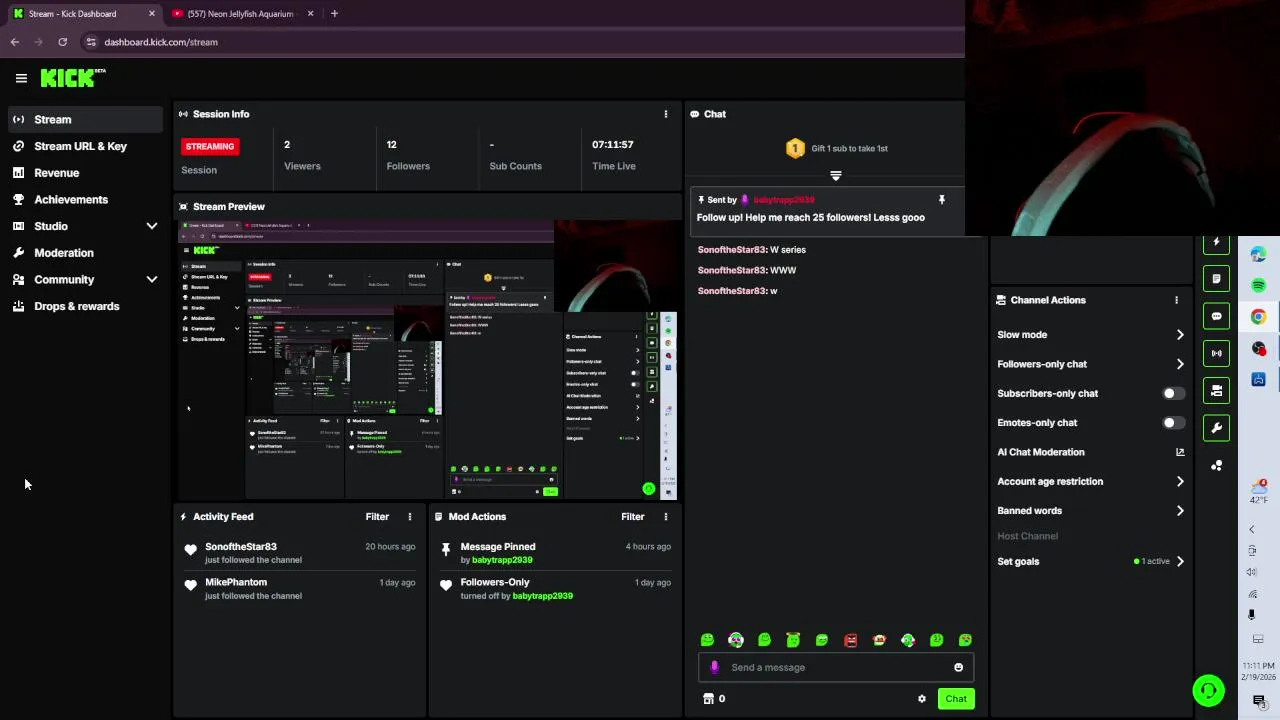Click the Chrome icon in the taskbar
Viewport: 1280px width, 720px height.
pos(1258,317)
